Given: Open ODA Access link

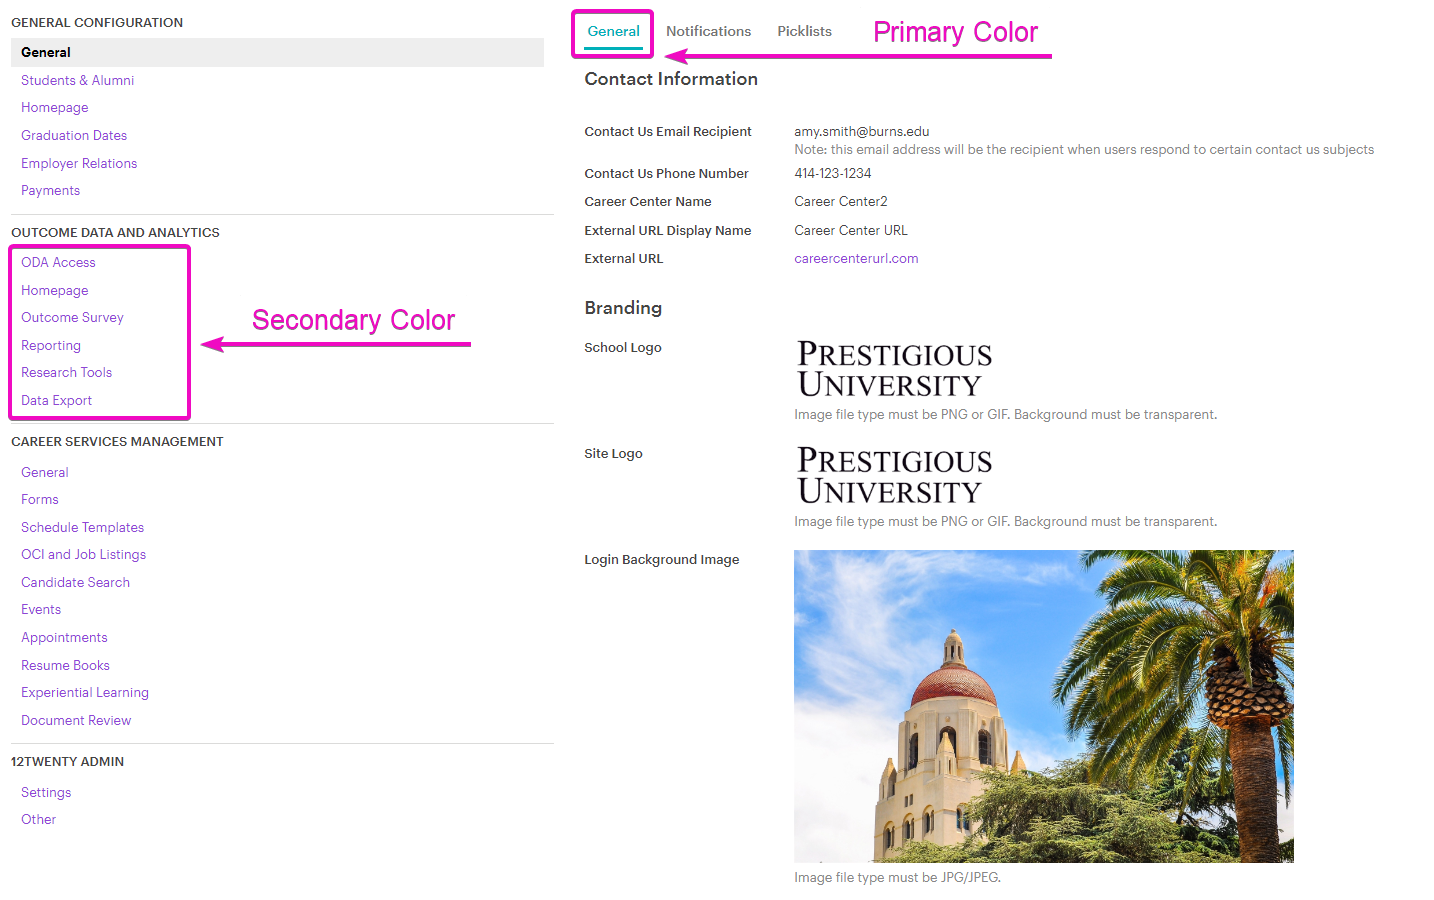Looking at the screenshot, I should tap(58, 262).
